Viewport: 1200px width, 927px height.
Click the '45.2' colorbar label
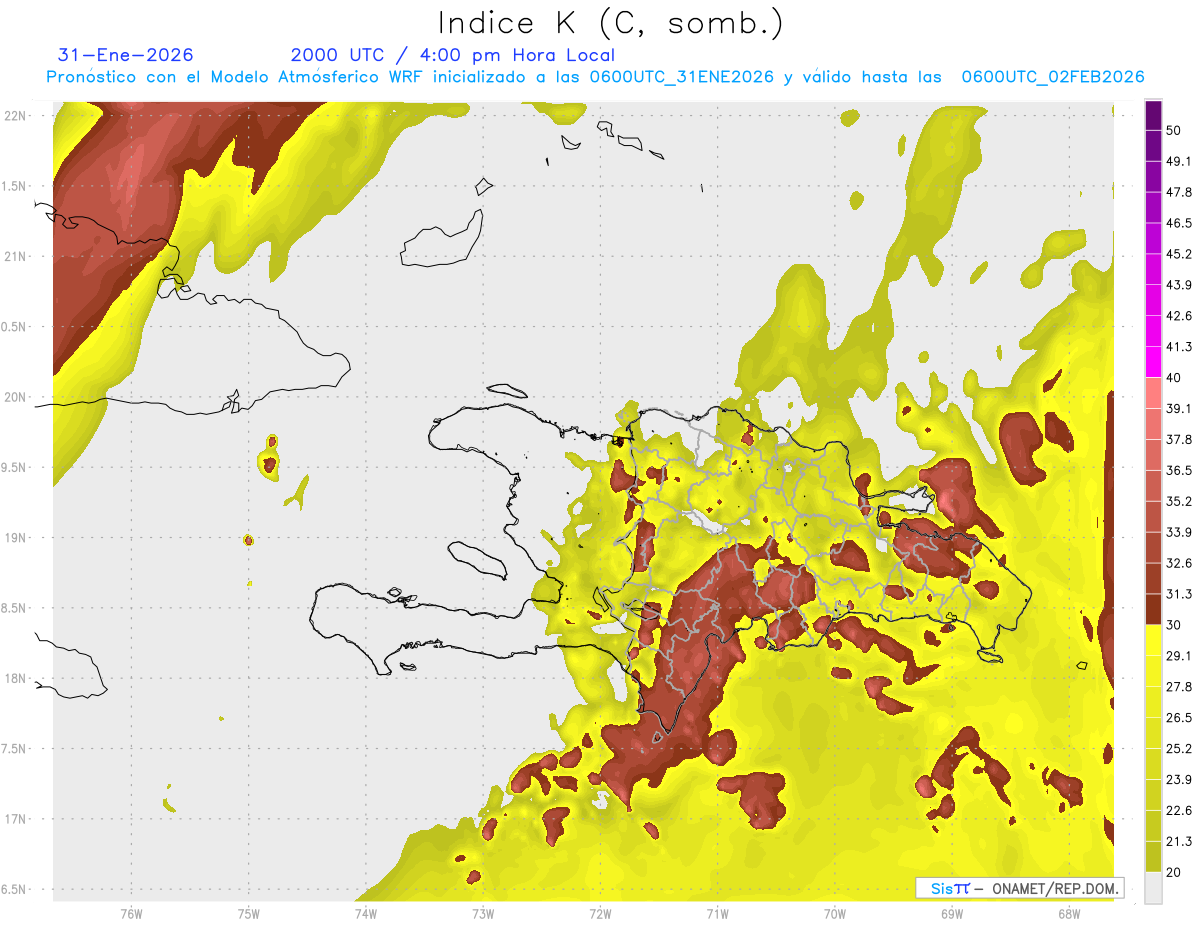(1179, 254)
